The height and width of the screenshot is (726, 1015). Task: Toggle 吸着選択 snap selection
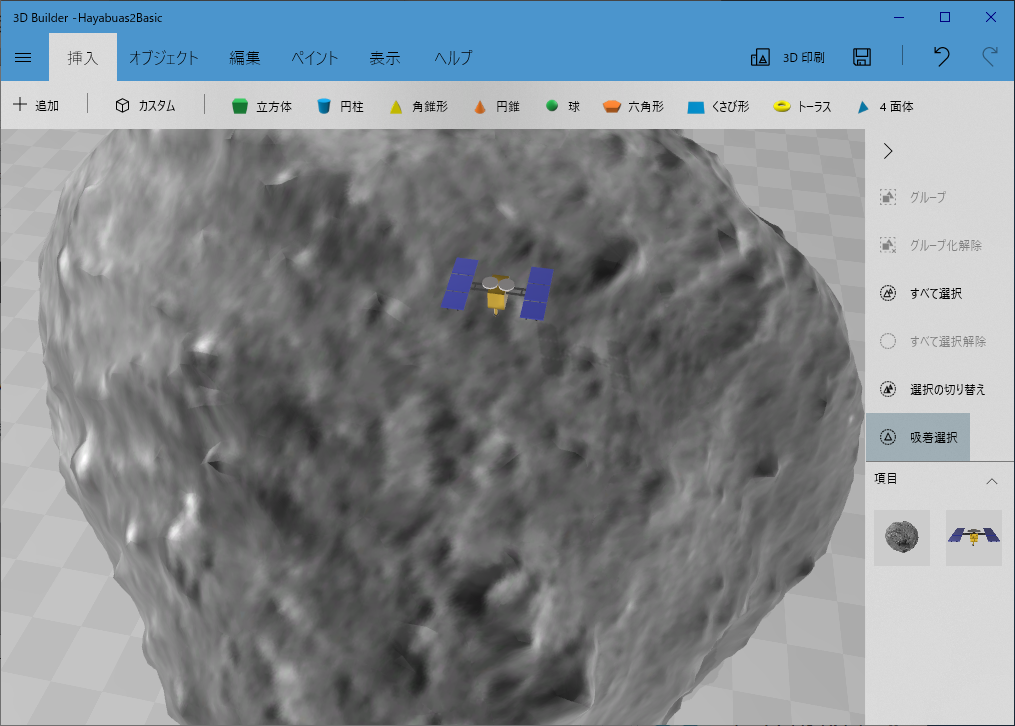tap(918, 437)
